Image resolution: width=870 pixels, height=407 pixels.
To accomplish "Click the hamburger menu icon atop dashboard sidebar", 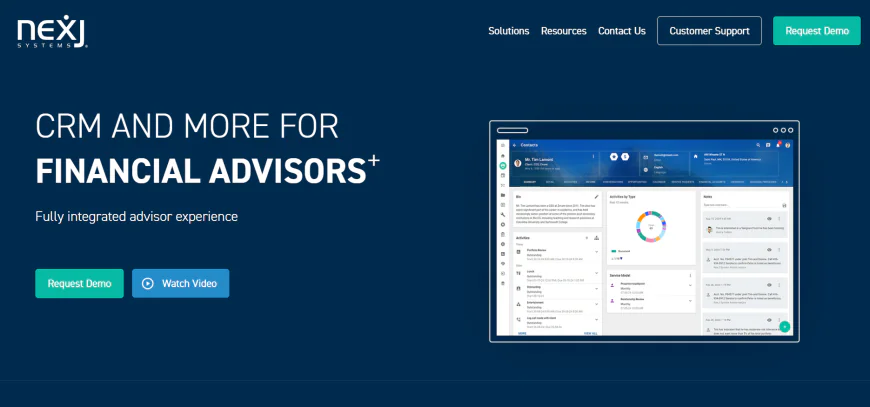I will click(x=503, y=145).
